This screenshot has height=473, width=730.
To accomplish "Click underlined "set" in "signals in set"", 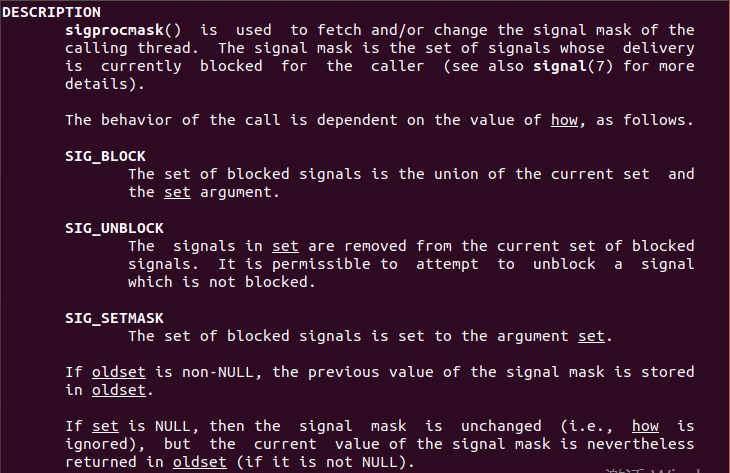I will (x=284, y=246).
